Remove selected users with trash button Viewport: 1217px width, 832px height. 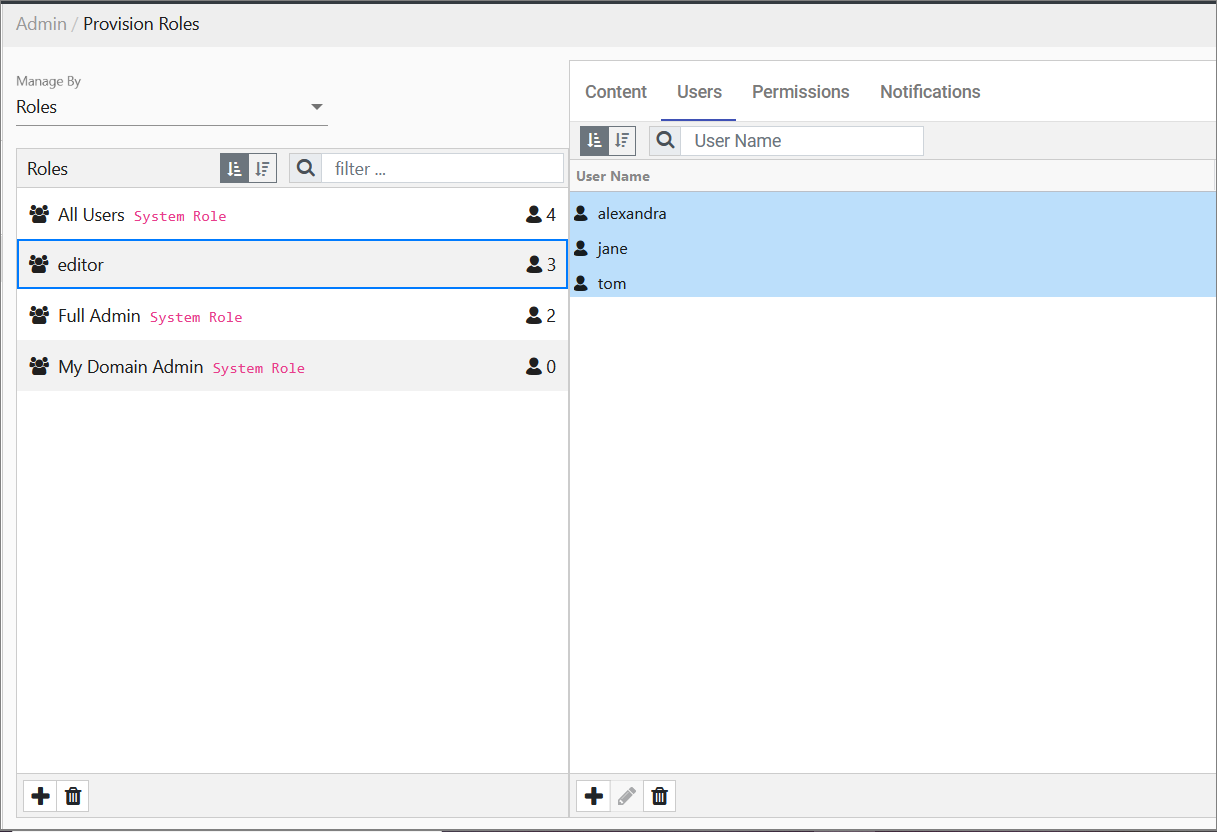click(659, 796)
